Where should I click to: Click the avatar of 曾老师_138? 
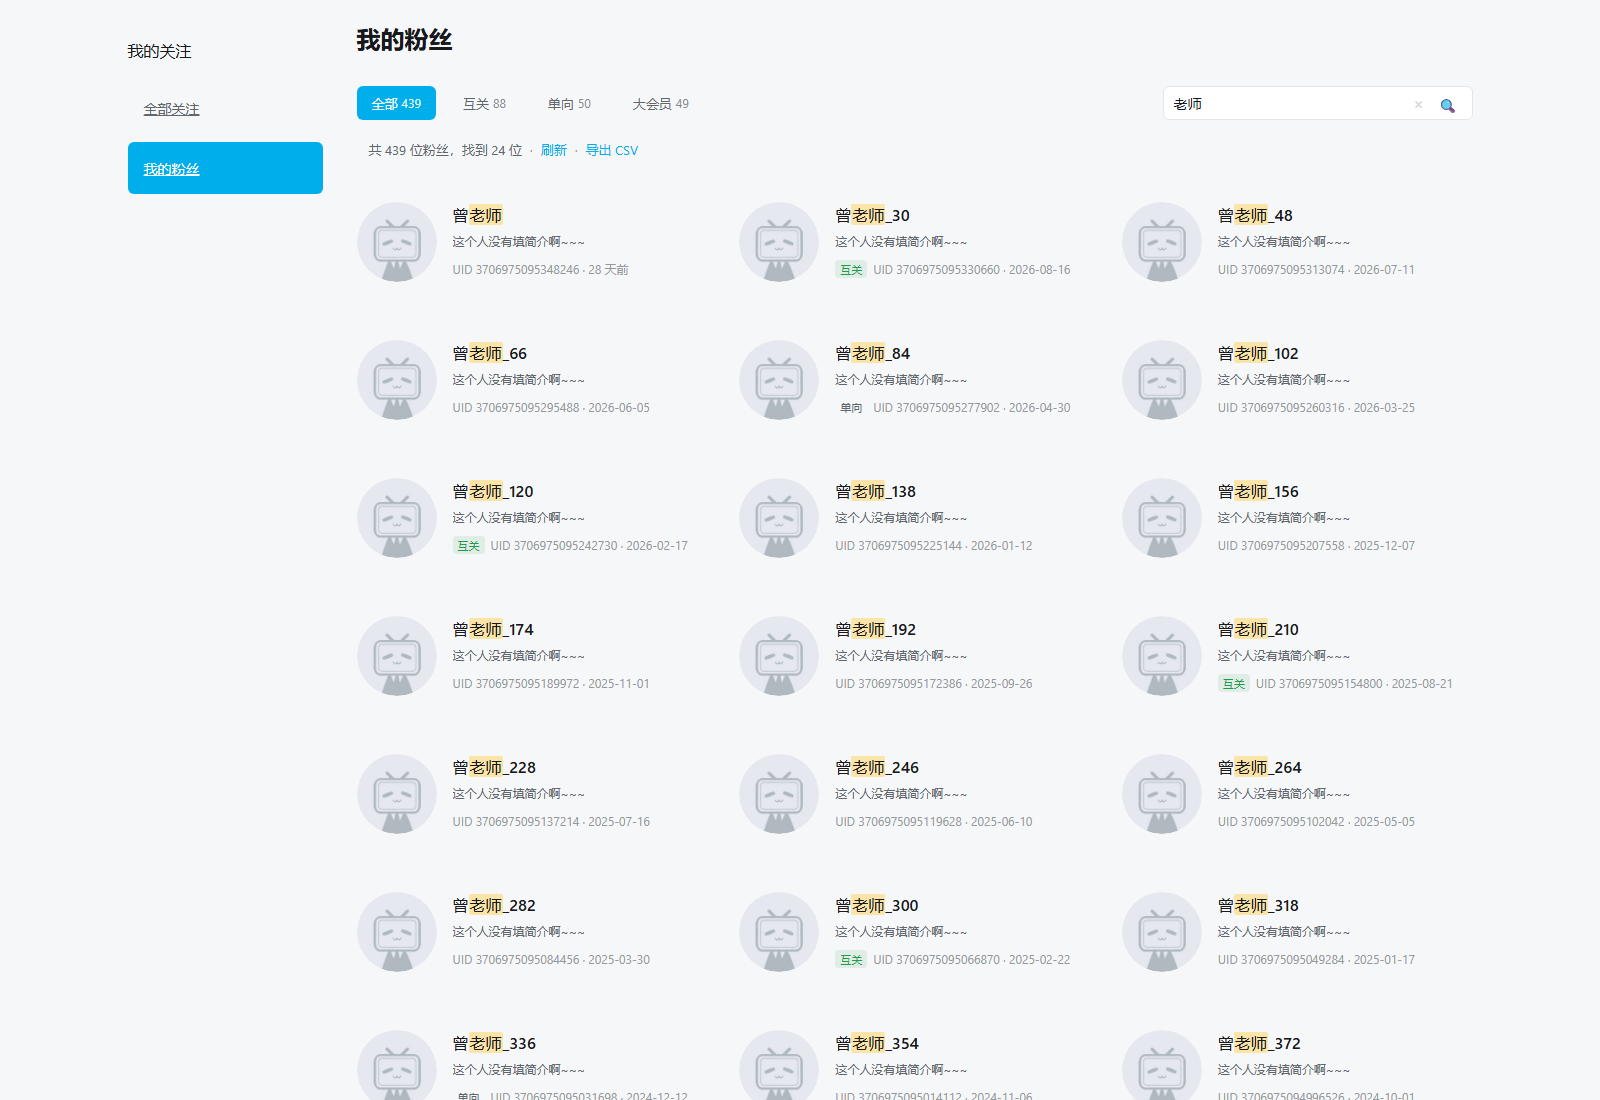click(x=779, y=518)
